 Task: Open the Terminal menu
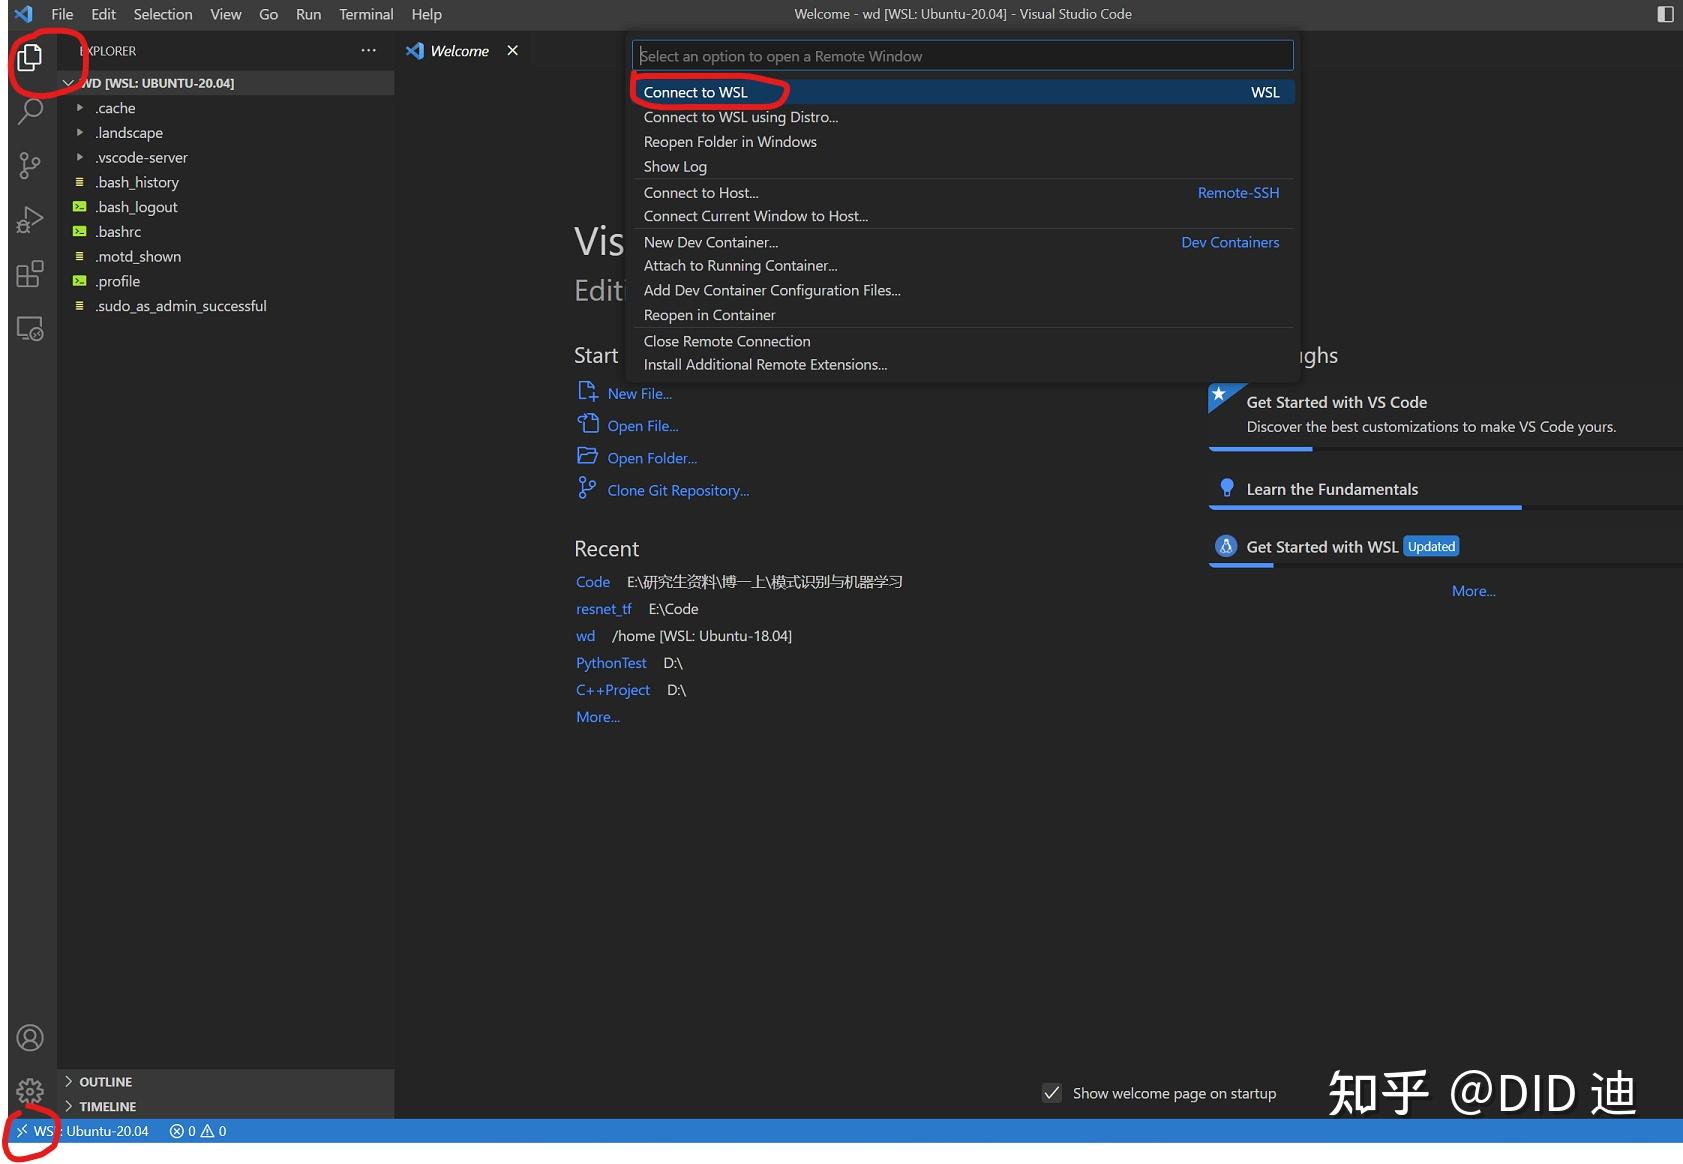coord(366,14)
